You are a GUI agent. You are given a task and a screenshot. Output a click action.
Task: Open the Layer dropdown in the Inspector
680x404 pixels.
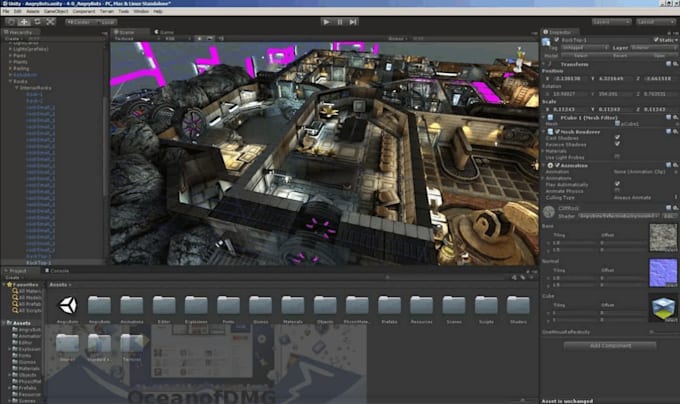[x=654, y=48]
